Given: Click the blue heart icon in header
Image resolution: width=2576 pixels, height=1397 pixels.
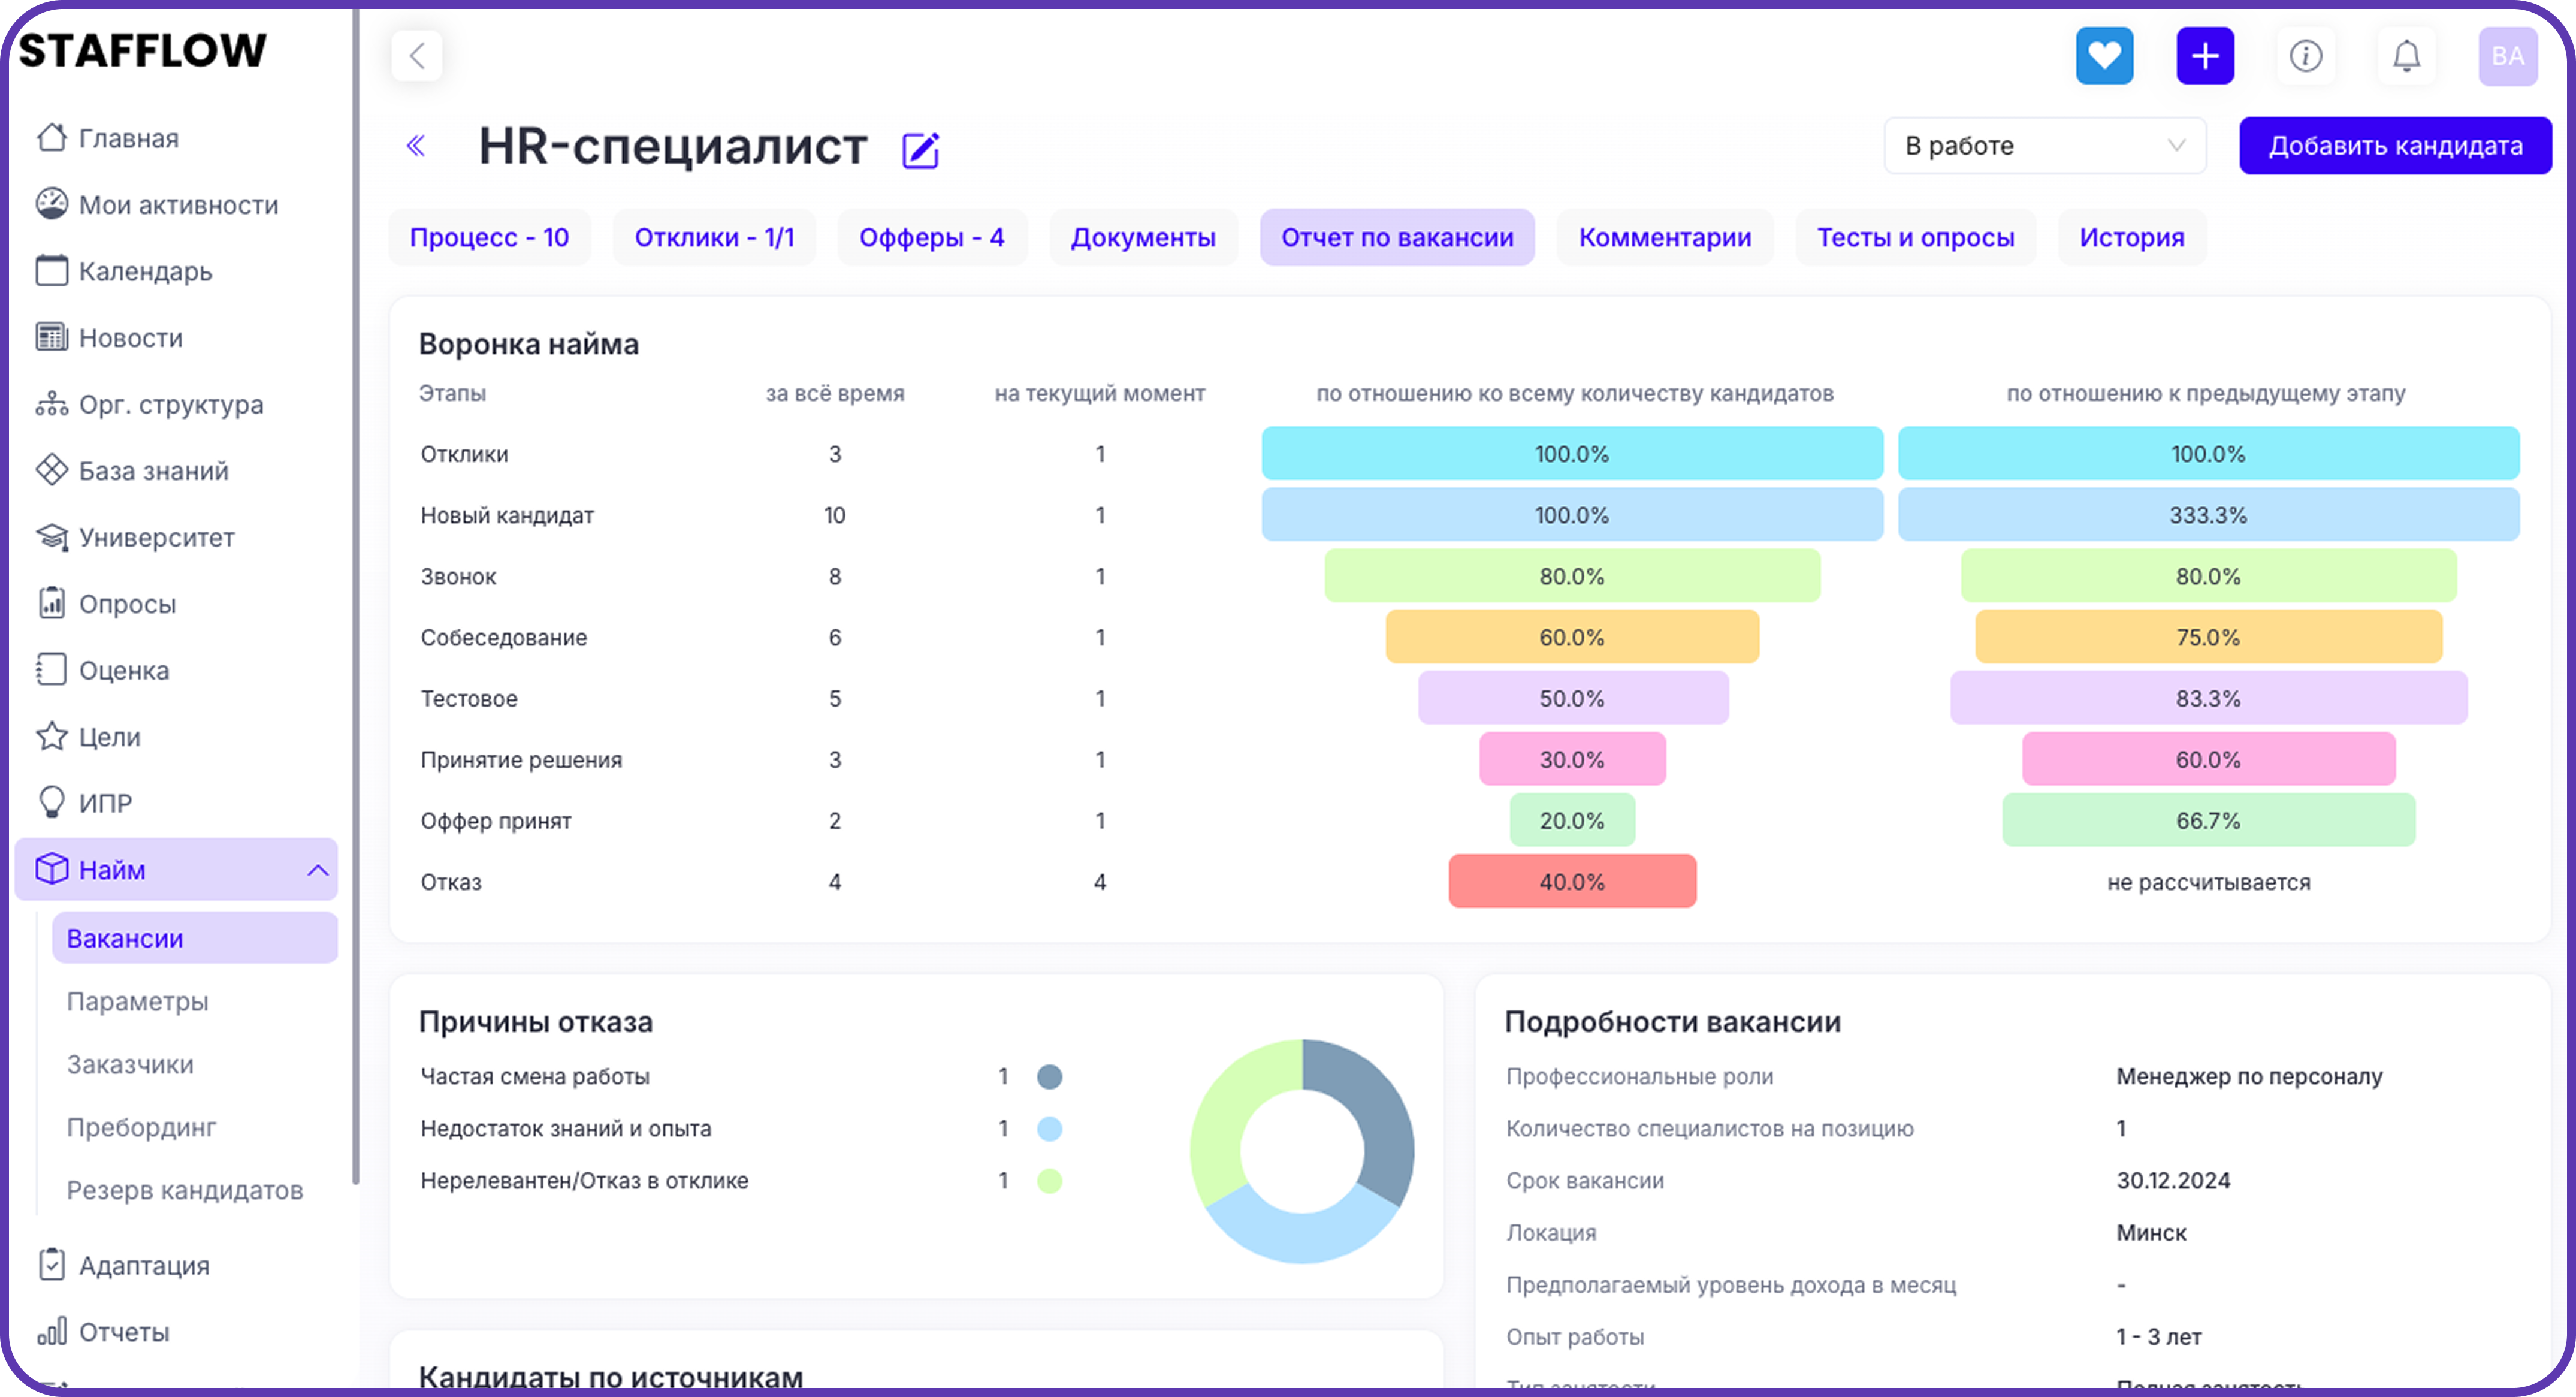Looking at the screenshot, I should (2104, 56).
